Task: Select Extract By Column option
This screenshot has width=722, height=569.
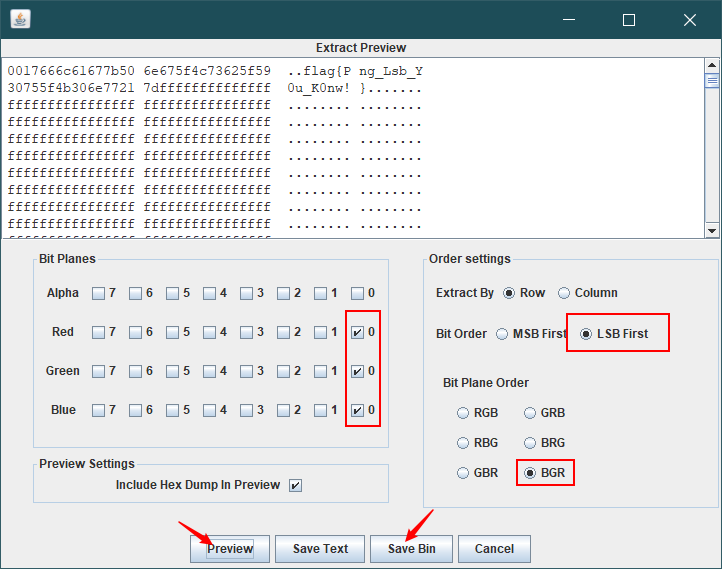Action: [x=564, y=293]
